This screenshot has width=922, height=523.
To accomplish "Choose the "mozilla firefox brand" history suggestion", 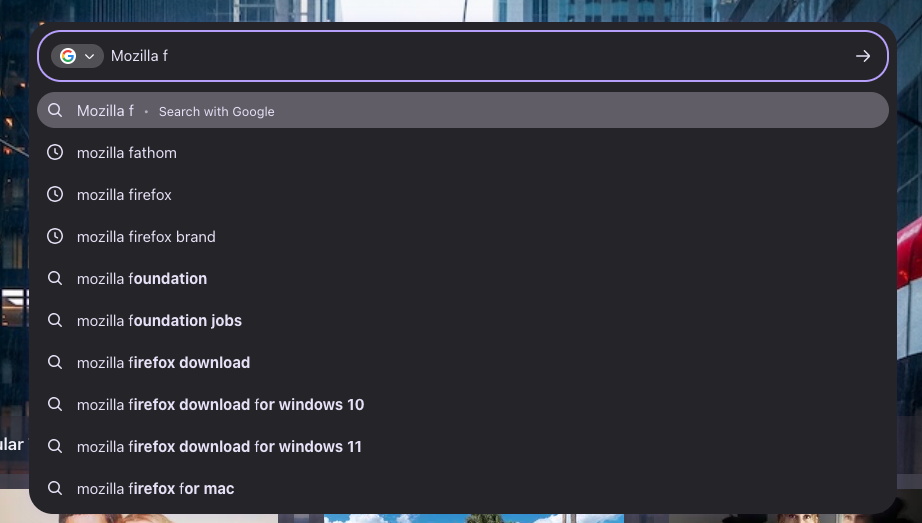I will [463, 236].
